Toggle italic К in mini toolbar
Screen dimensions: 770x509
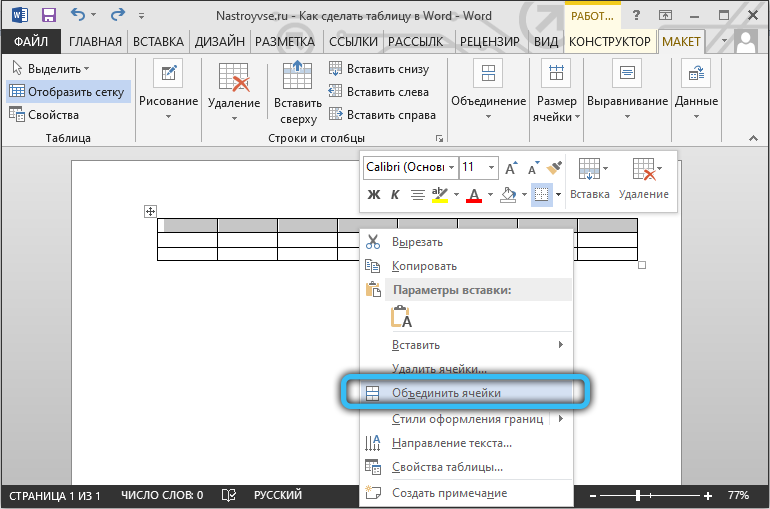[395, 194]
